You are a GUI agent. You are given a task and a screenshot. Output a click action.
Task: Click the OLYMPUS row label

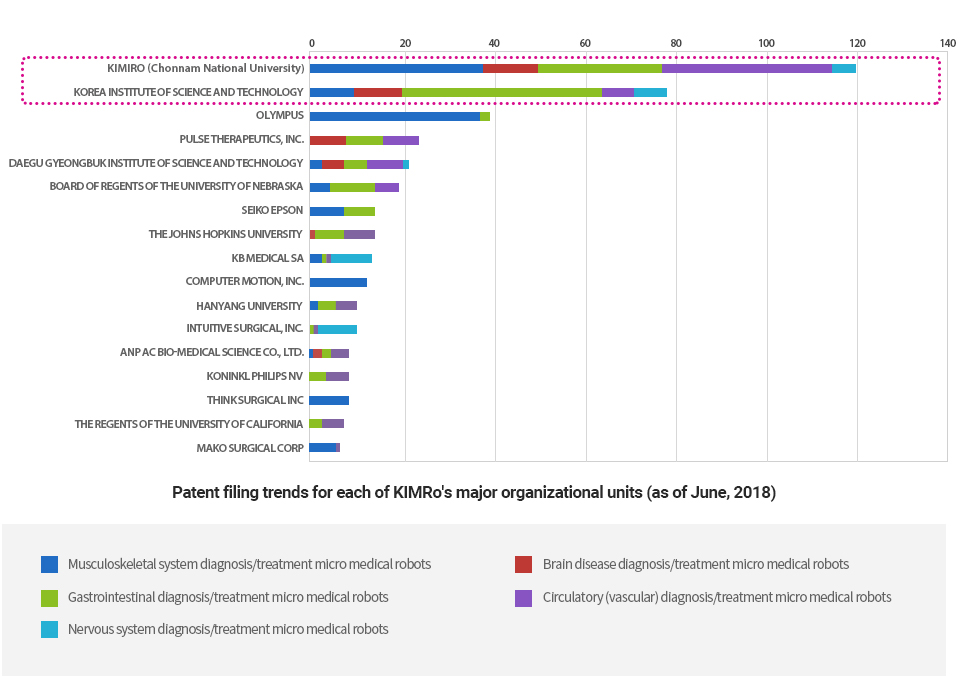pos(280,115)
